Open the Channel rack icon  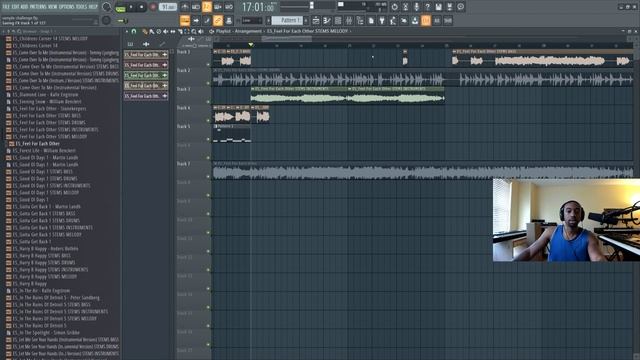tap(338, 20)
